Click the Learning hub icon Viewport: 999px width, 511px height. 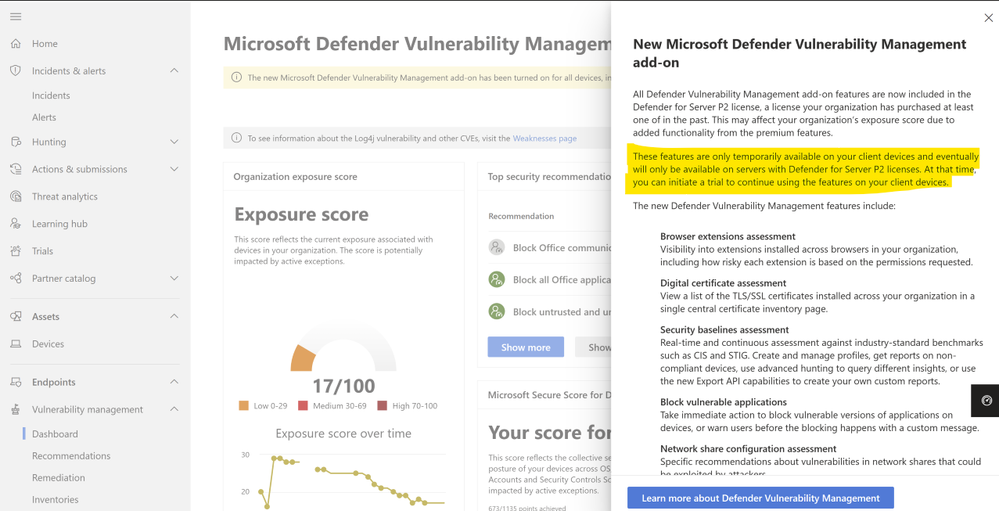[15, 224]
